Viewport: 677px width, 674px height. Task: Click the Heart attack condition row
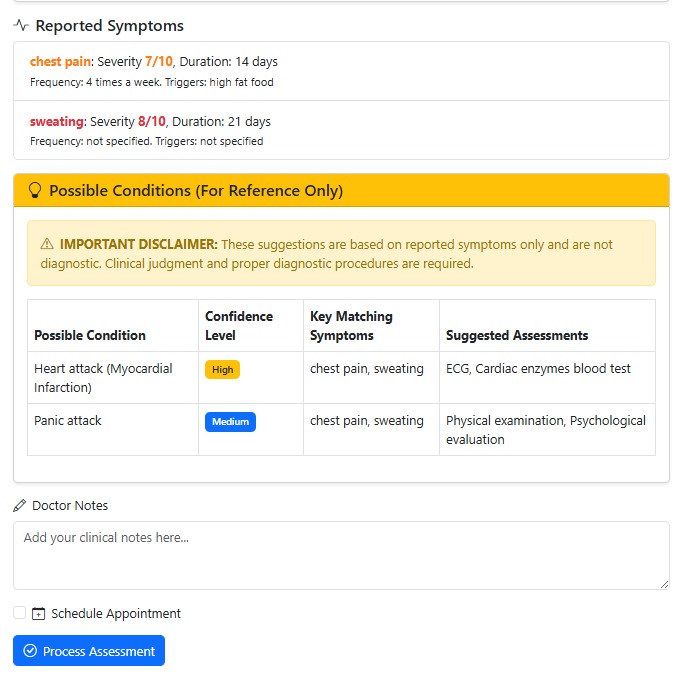click(341, 378)
